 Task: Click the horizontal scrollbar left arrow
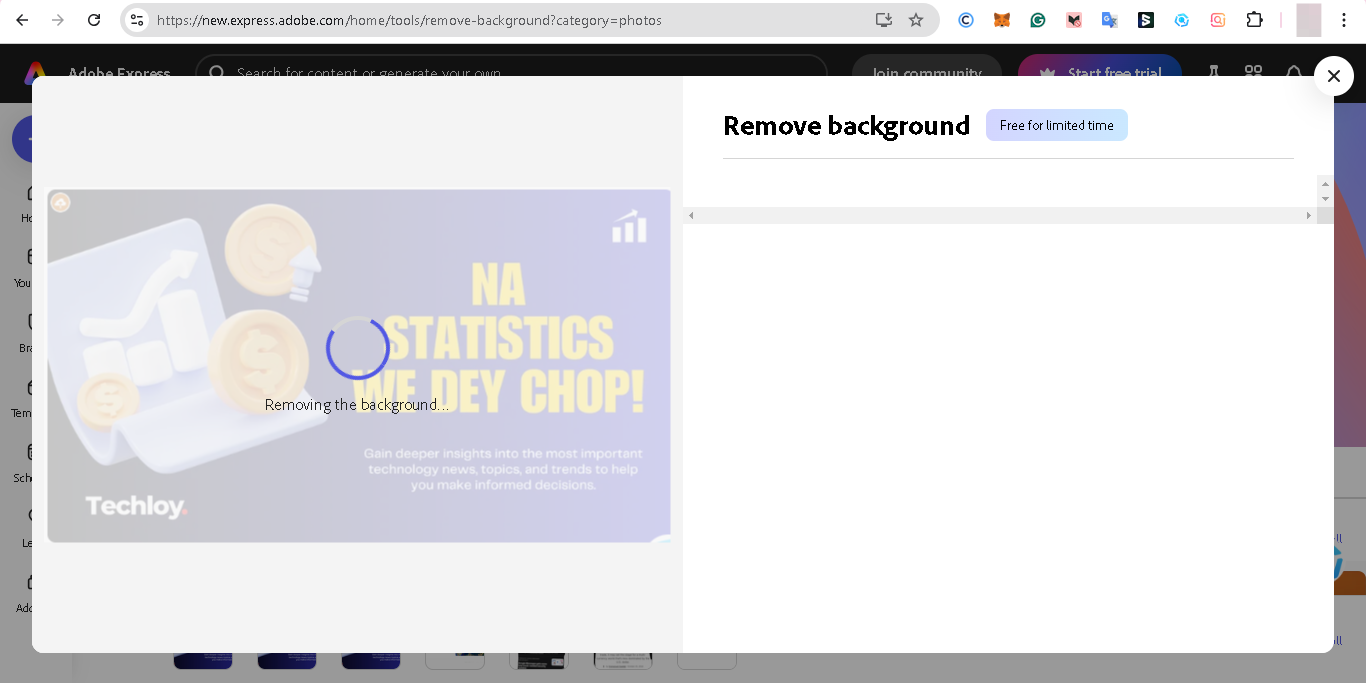(691, 215)
